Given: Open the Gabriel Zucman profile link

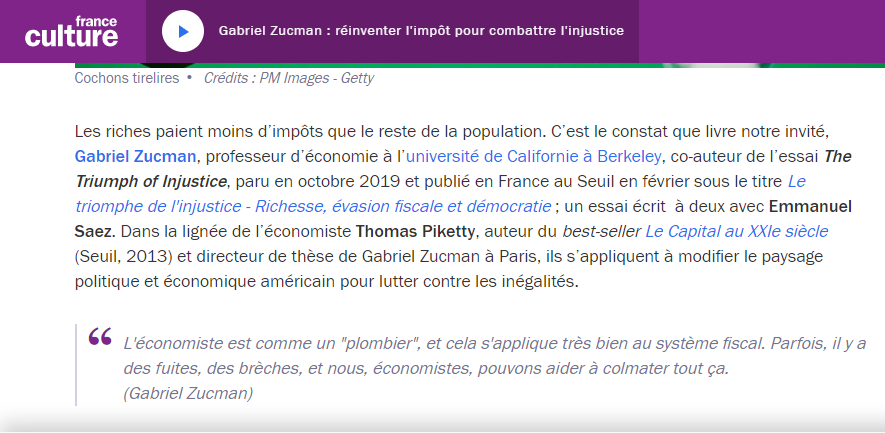Looking at the screenshot, I should click(135, 156).
